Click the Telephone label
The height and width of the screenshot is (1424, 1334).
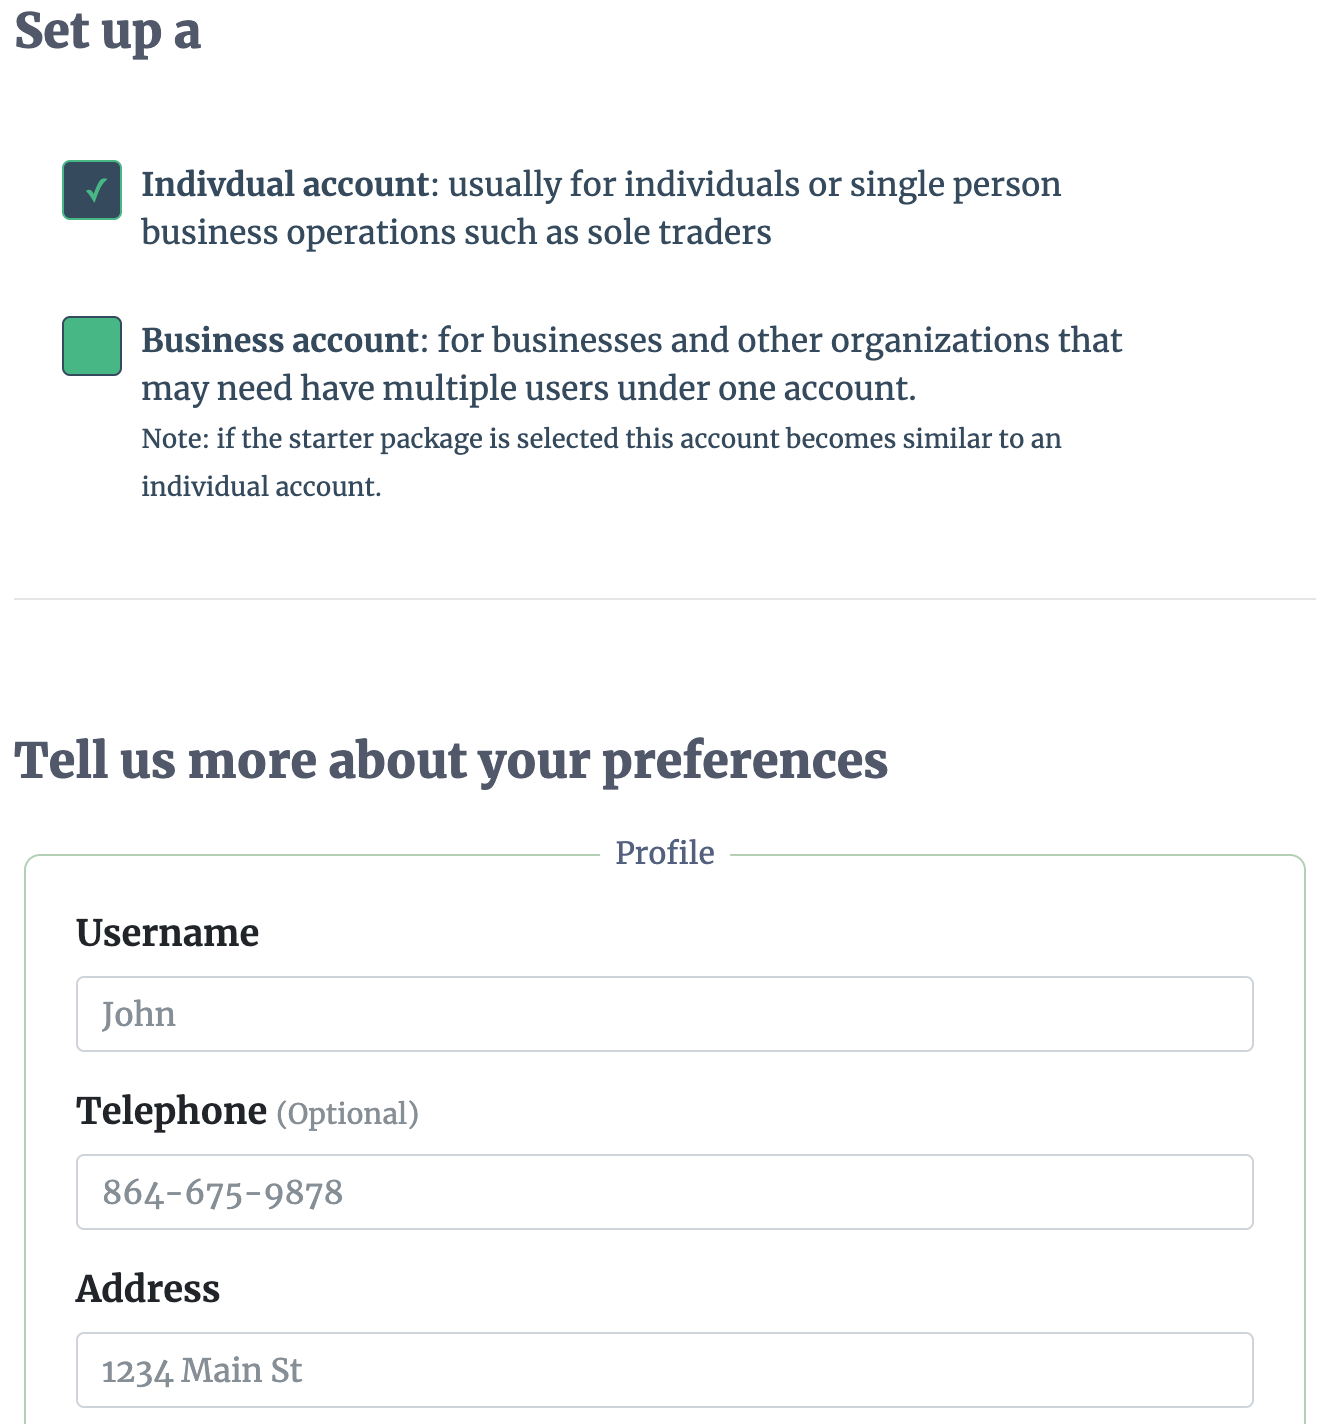click(x=172, y=1110)
